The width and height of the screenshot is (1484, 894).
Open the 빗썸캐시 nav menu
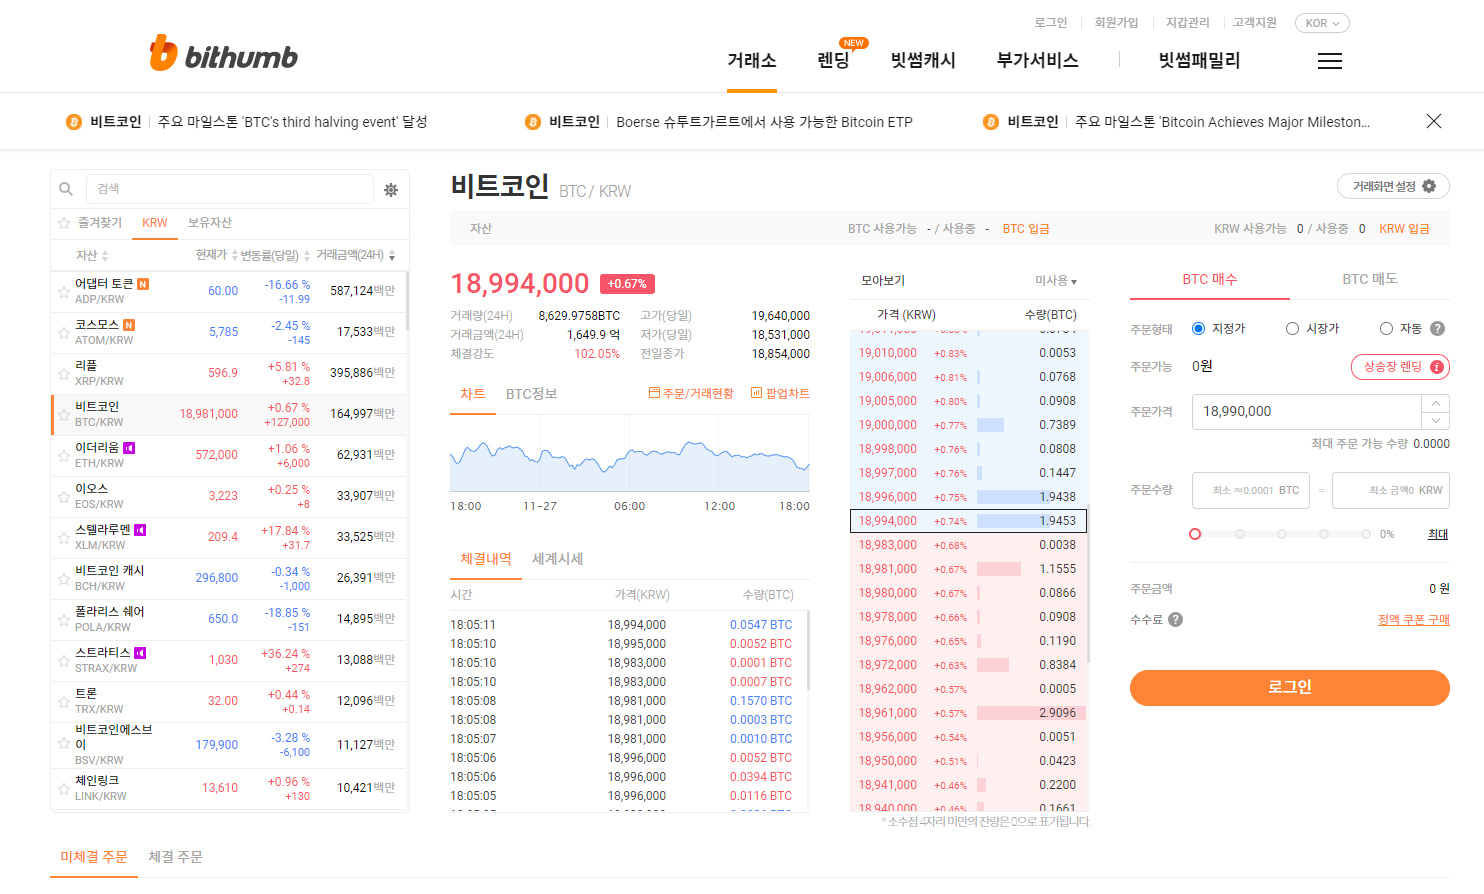pos(923,60)
